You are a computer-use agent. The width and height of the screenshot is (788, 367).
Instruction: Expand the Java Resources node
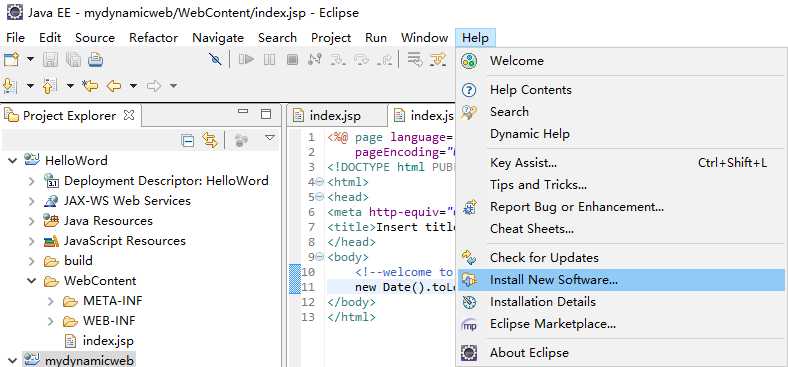32,221
